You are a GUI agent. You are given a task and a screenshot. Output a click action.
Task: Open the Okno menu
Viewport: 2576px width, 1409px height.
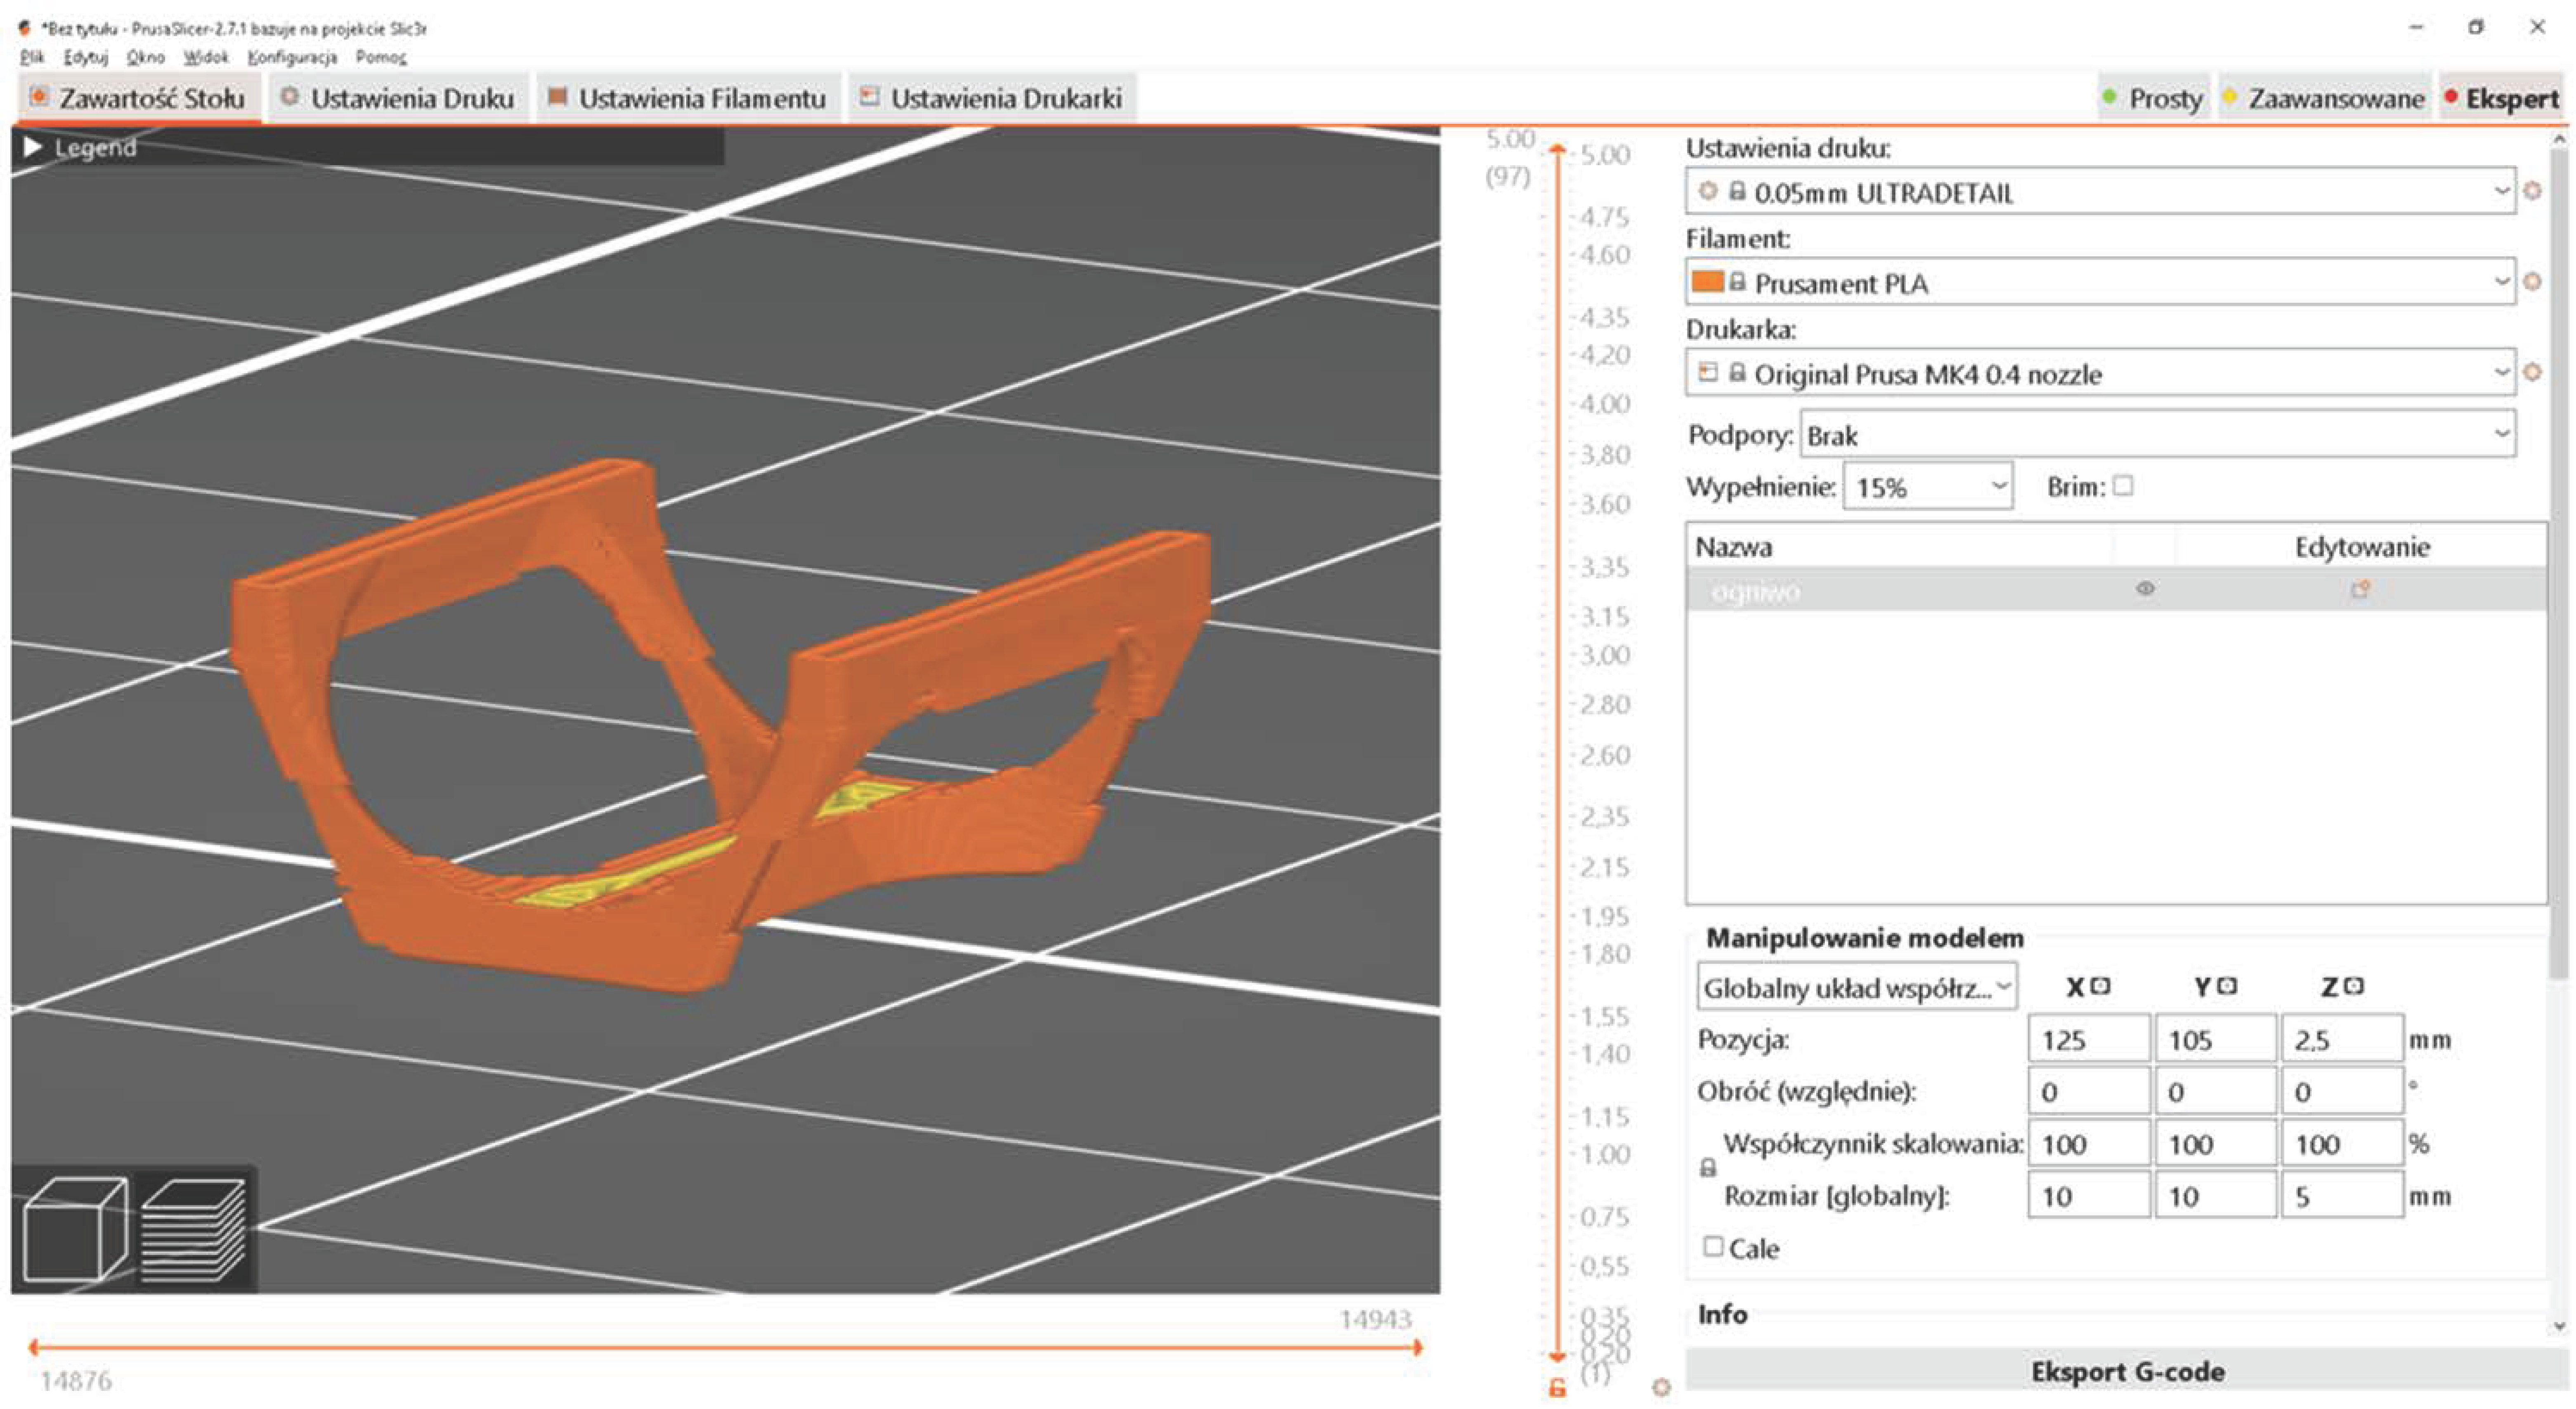(x=146, y=57)
